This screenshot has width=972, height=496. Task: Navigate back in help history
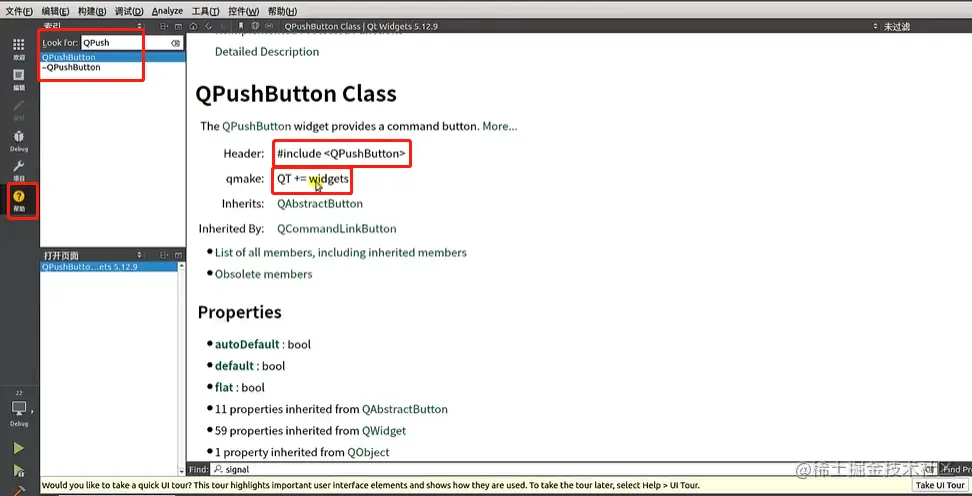point(208,27)
